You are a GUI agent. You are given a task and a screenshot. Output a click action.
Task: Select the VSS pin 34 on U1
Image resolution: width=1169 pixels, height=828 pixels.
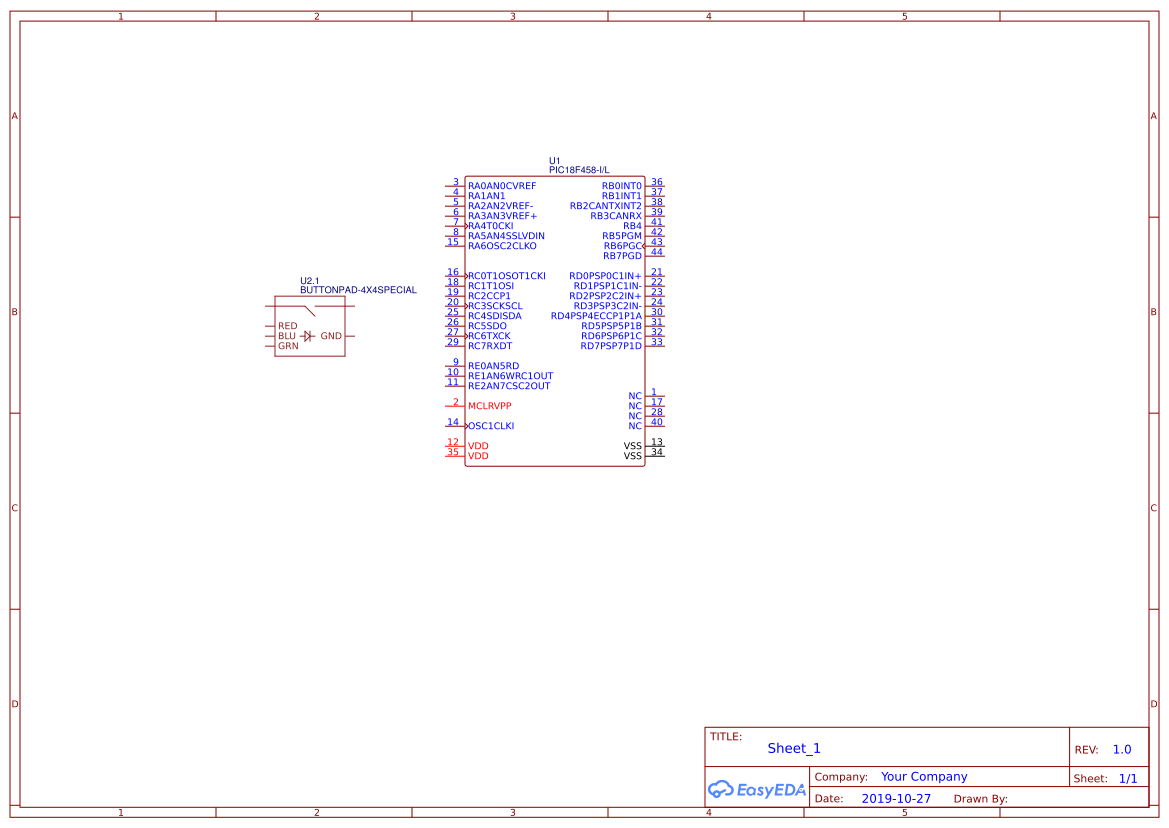633,456
